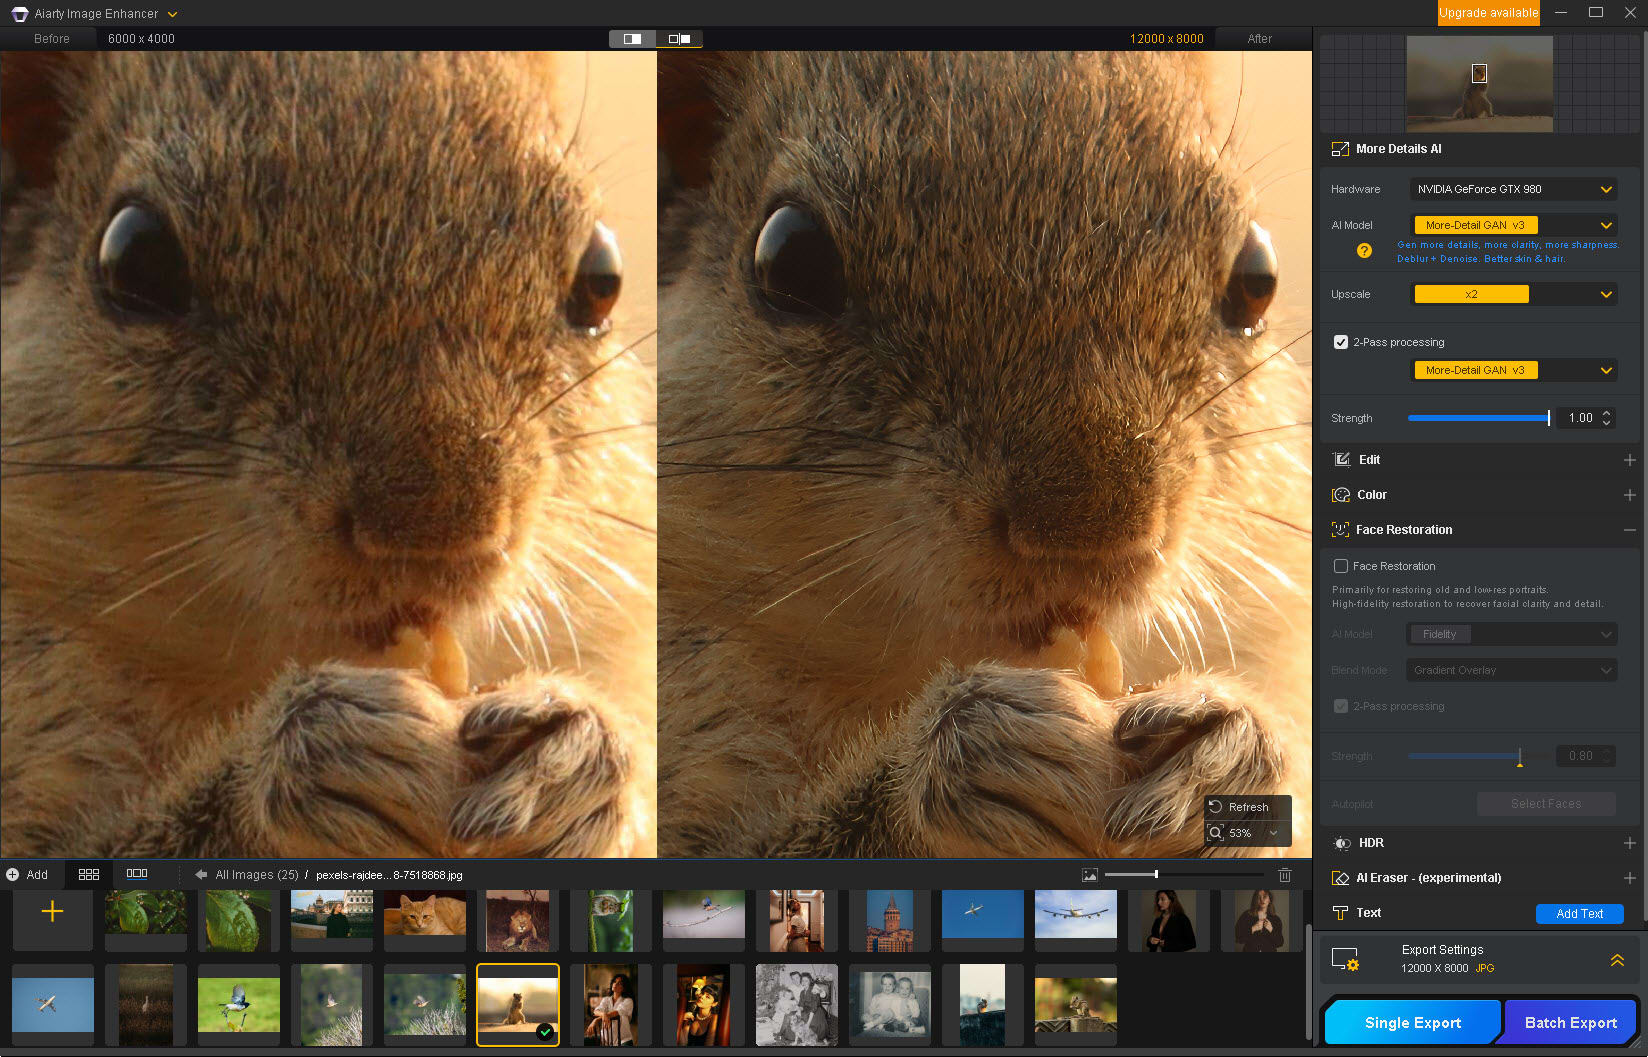Select side-by-side compare mode icon
The height and width of the screenshot is (1057, 1648).
pyautogui.click(x=679, y=39)
